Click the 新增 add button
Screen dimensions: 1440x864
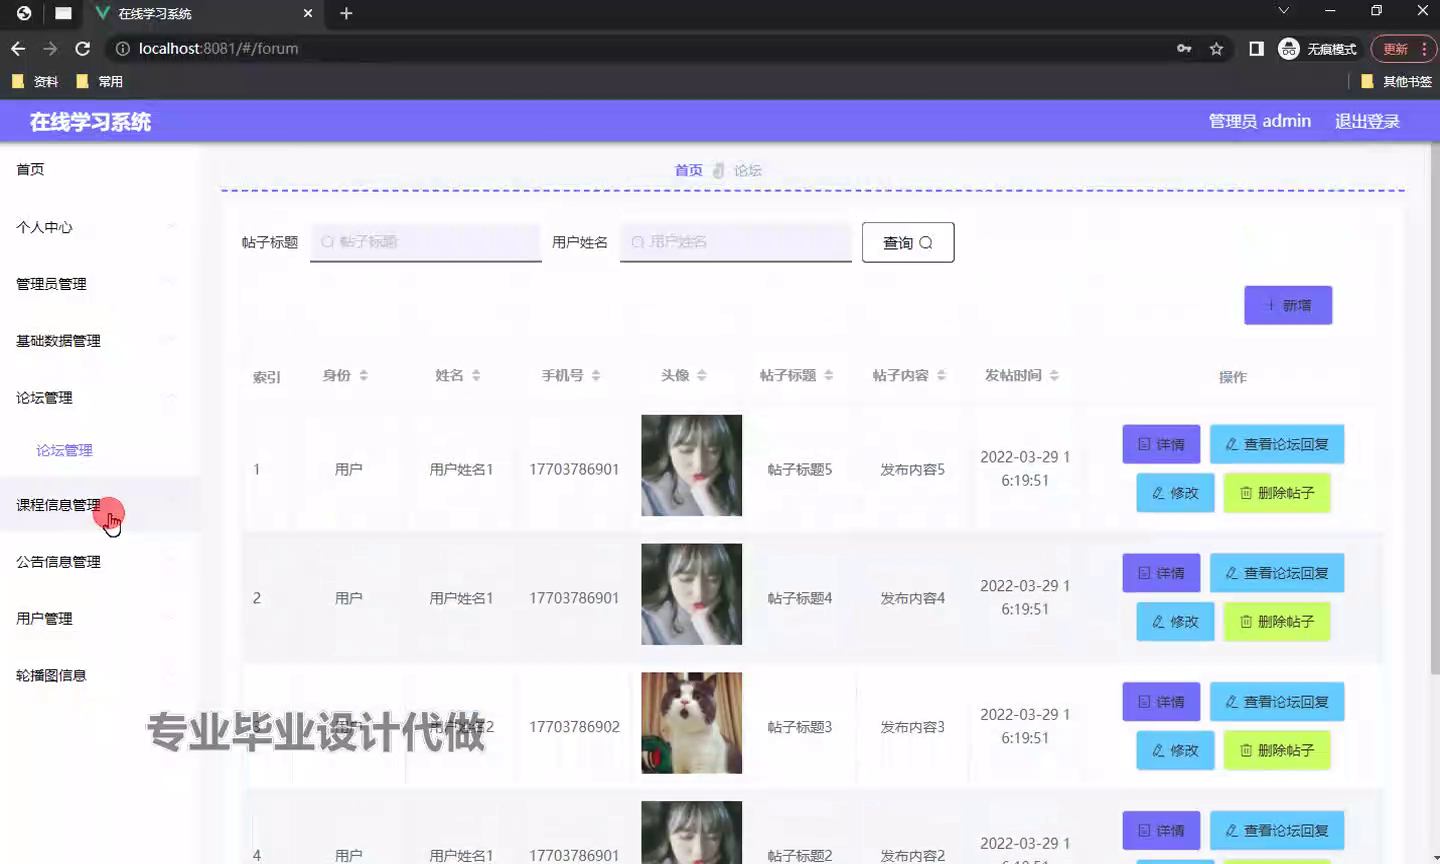coord(1288,305)
